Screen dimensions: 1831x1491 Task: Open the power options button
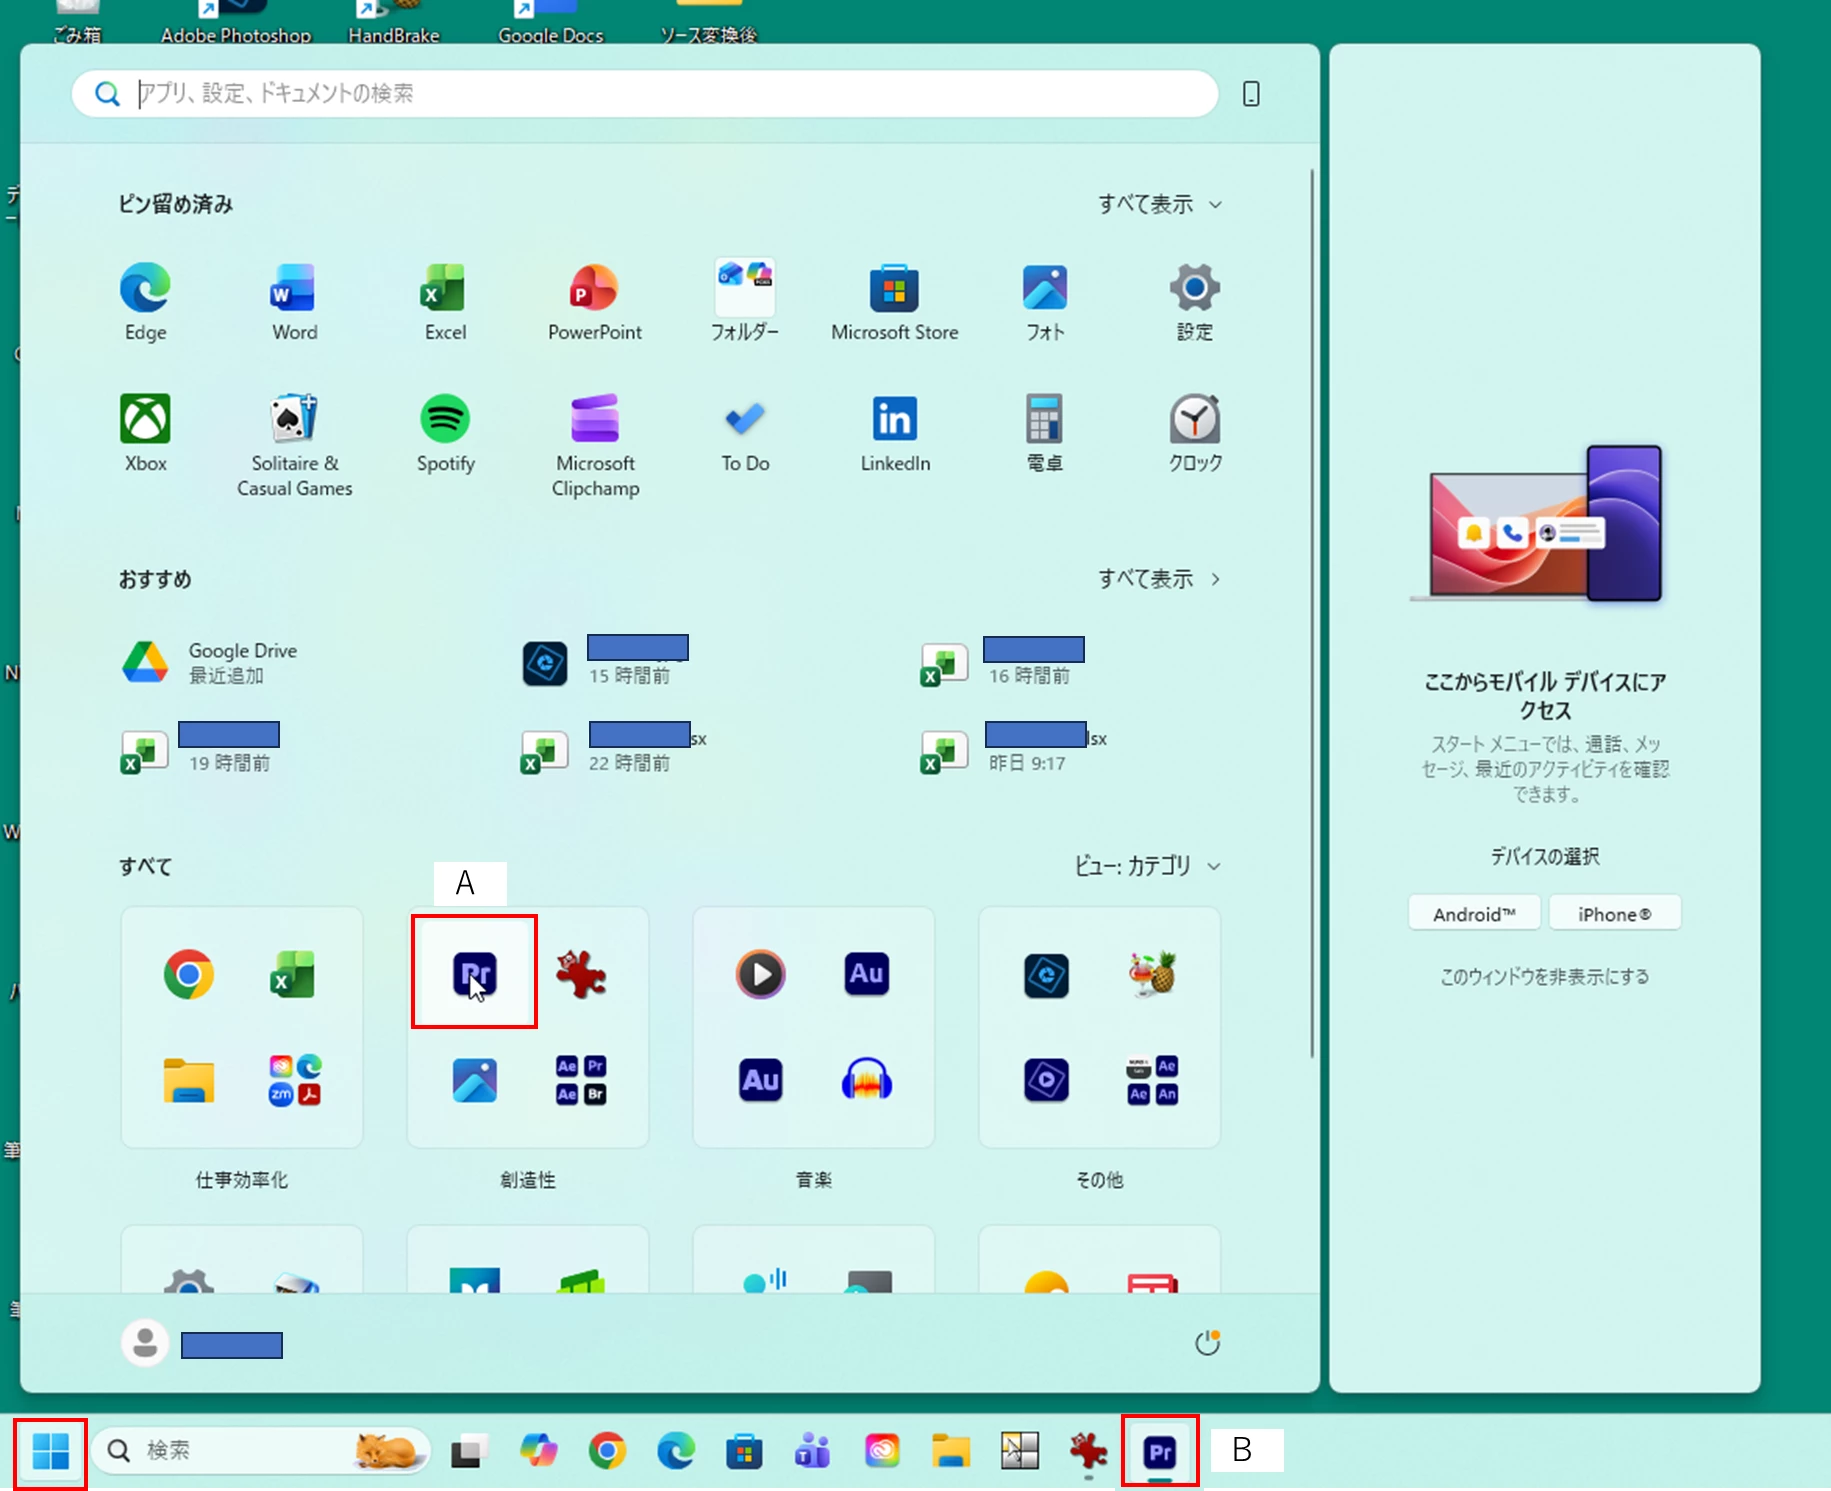click(x=1208, y=1343)
